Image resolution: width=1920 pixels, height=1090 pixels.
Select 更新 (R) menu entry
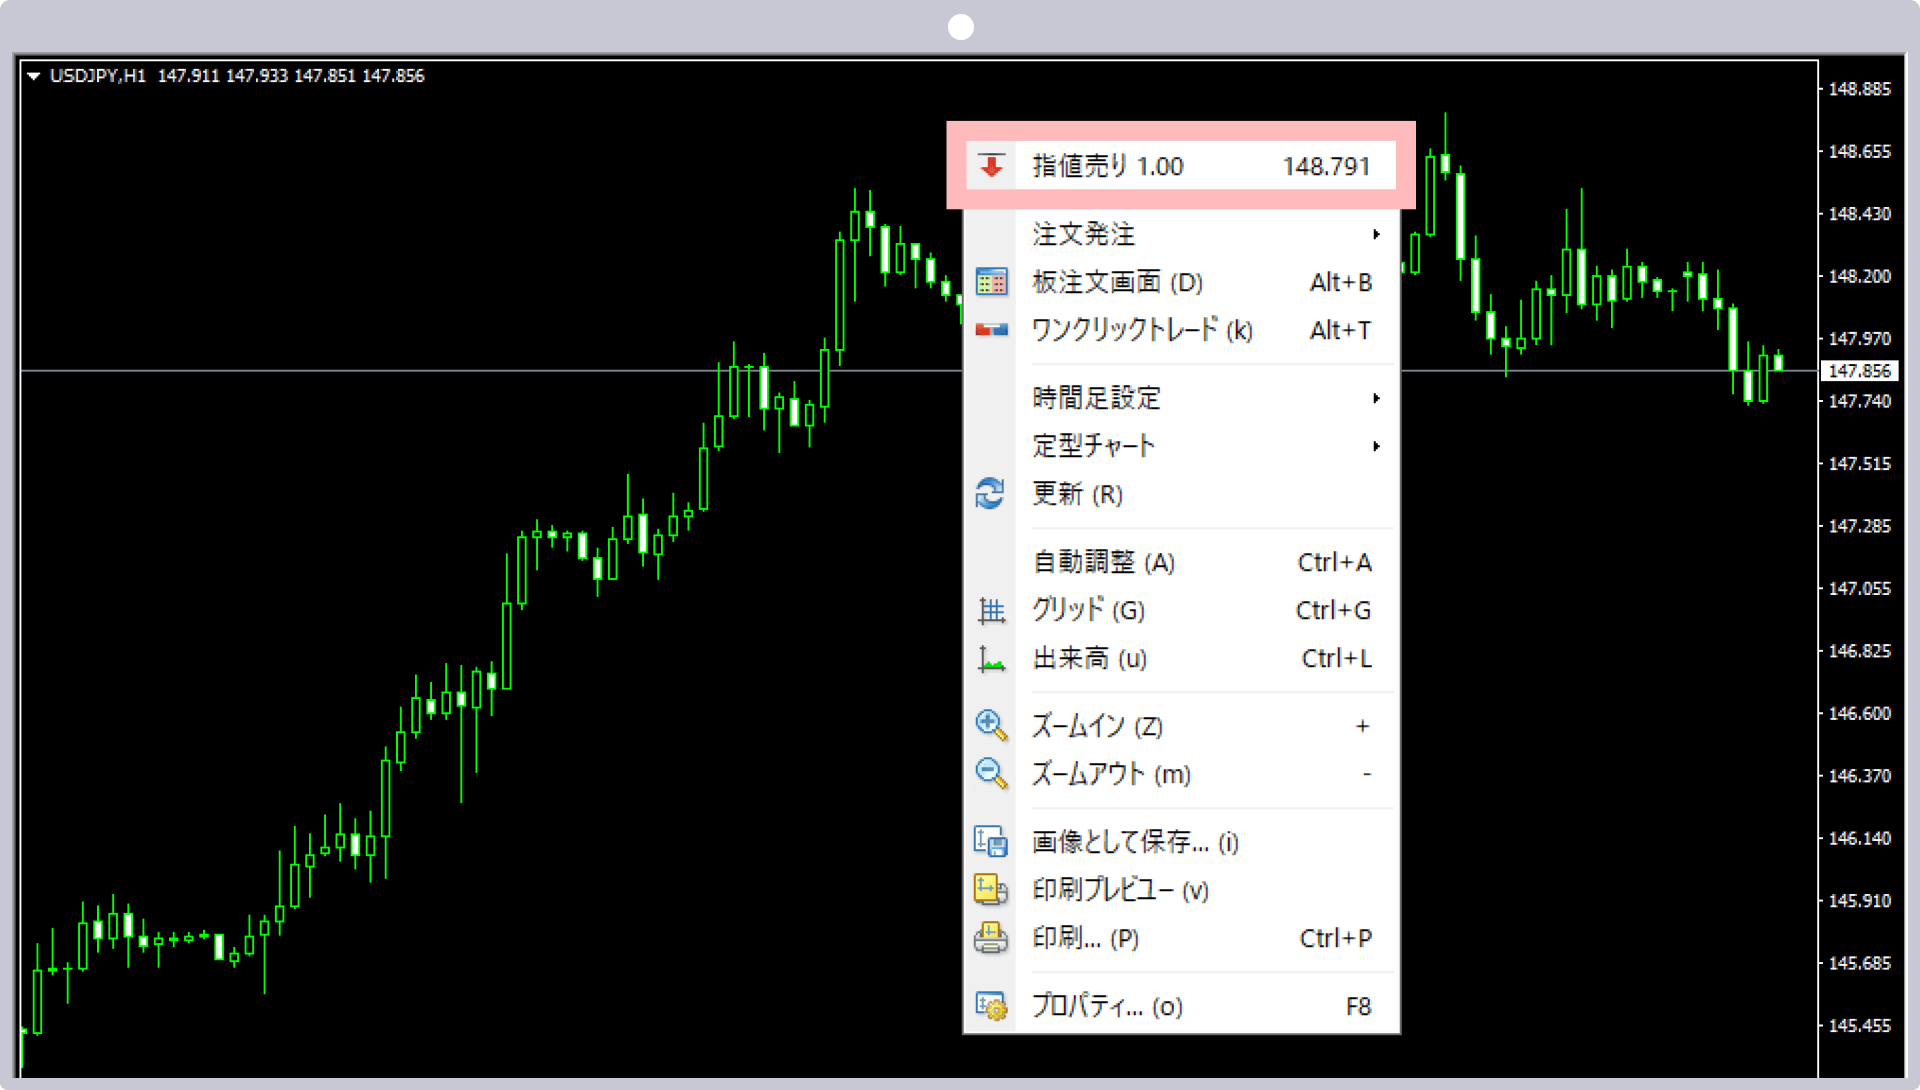pyautogui.click(x=1181, y=494)
